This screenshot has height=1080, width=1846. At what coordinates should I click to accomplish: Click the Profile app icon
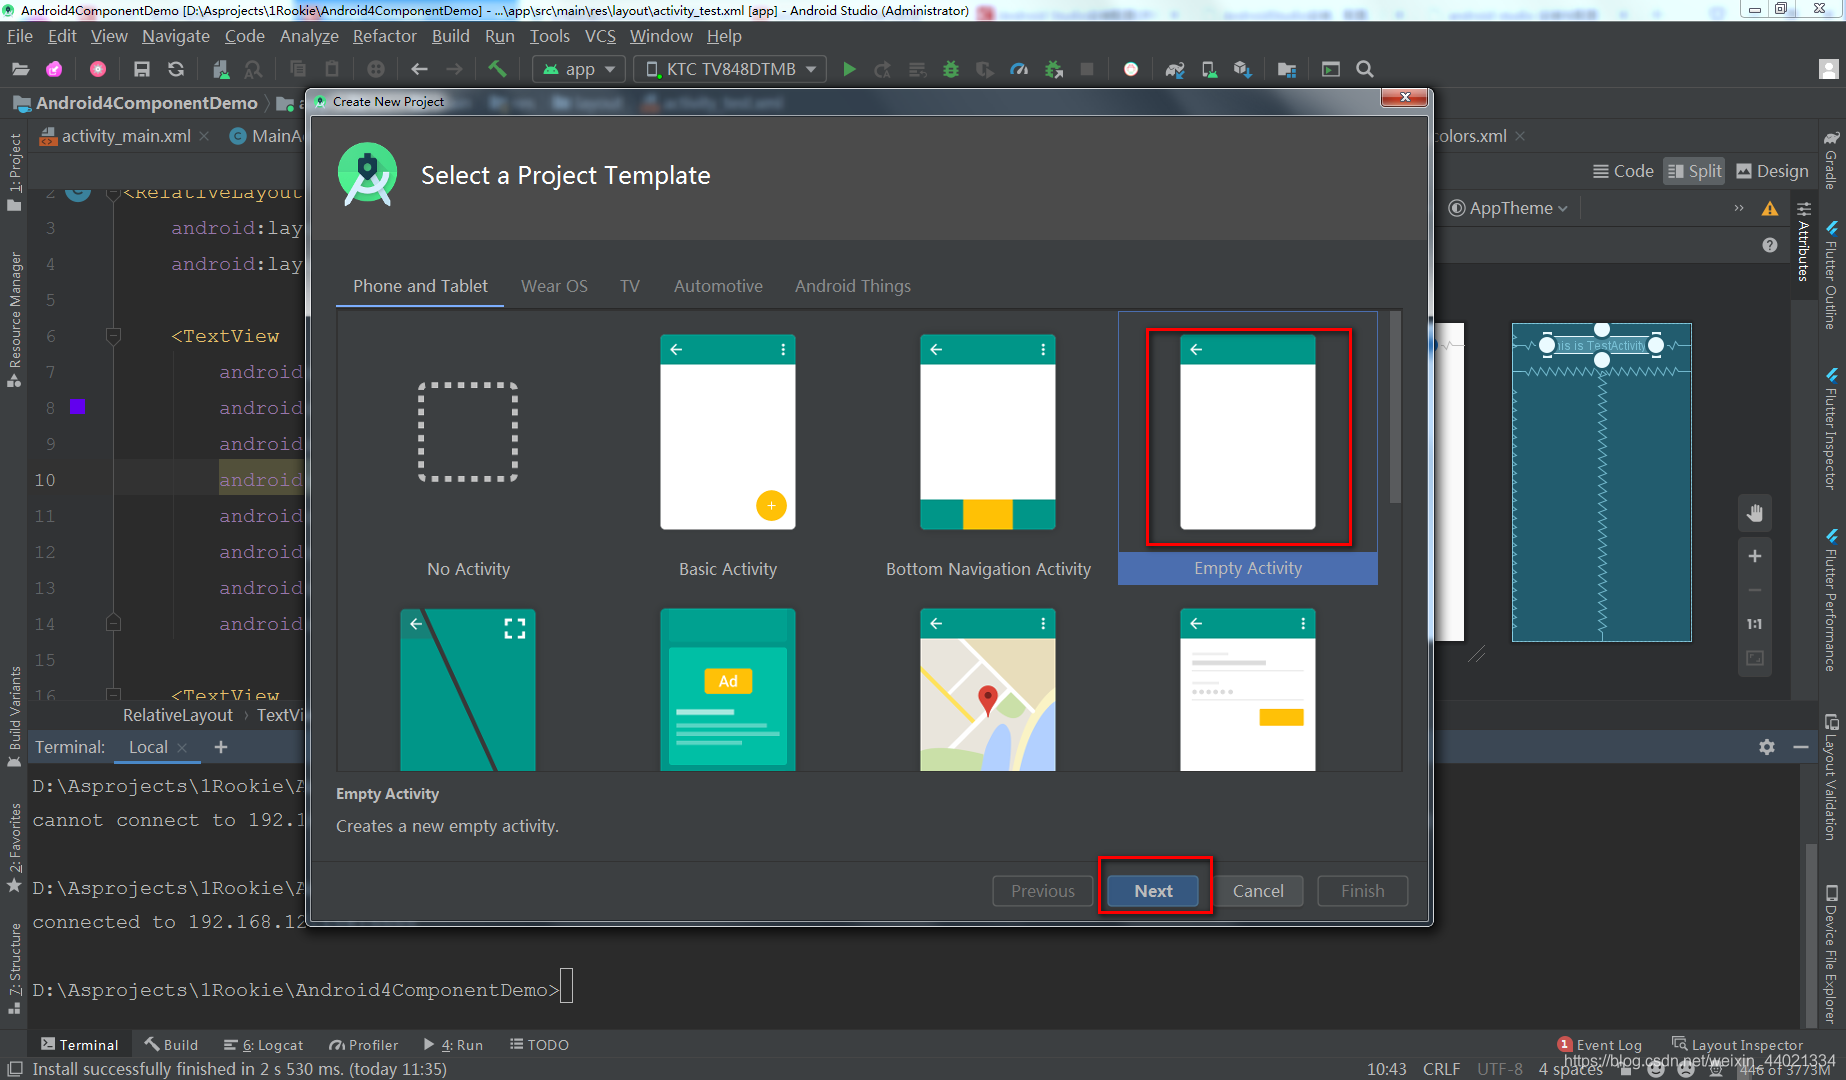1019,69
